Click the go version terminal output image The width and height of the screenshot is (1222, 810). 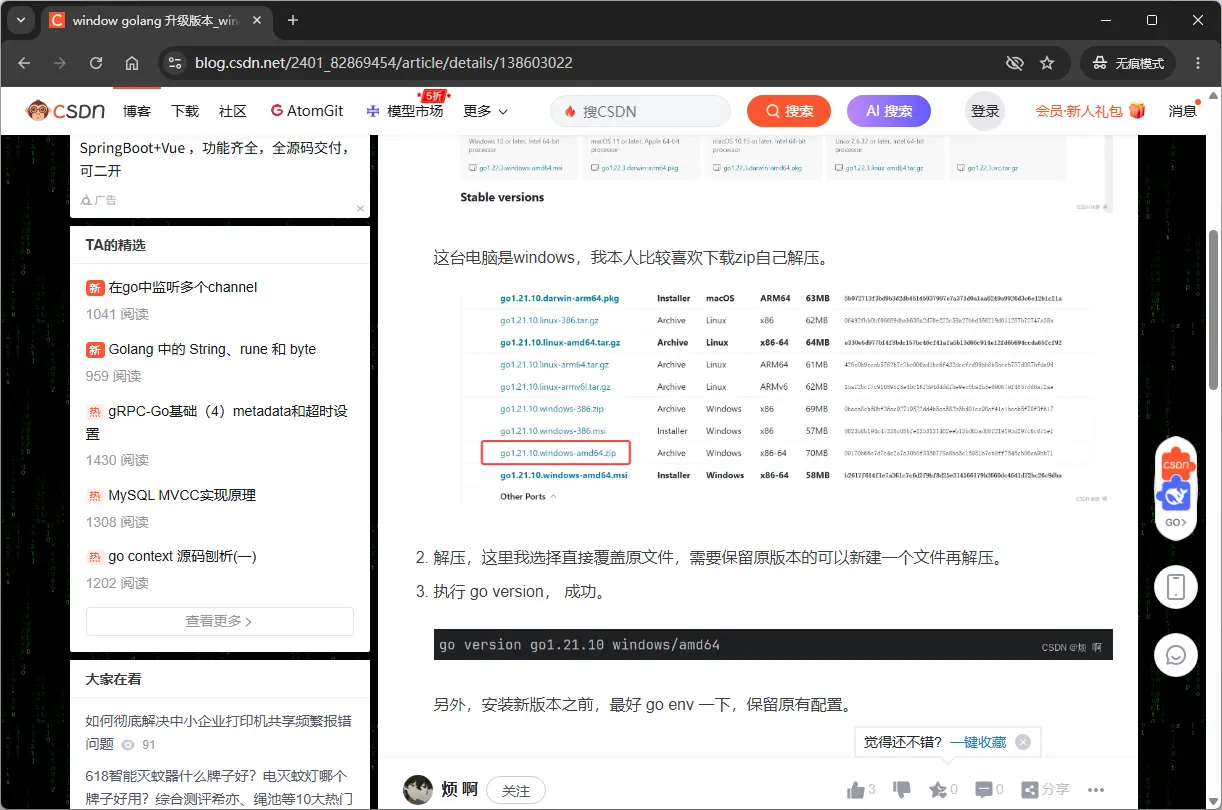[x=773, y=645]
